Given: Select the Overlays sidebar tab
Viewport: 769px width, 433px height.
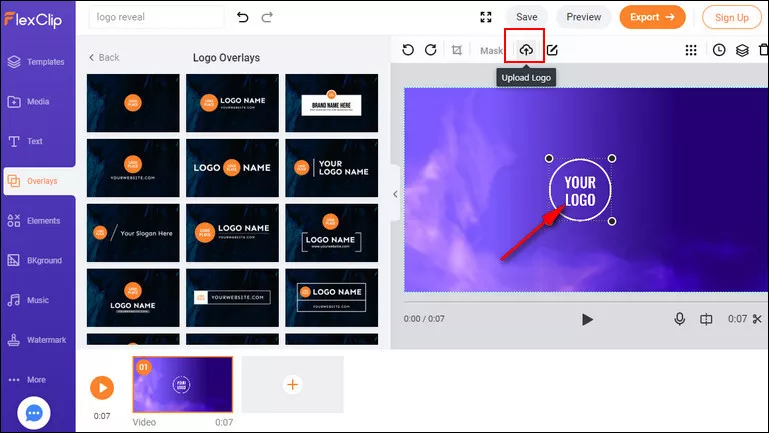Looking at the screenshot, I should pyautogui.click(x=39, y=181).
